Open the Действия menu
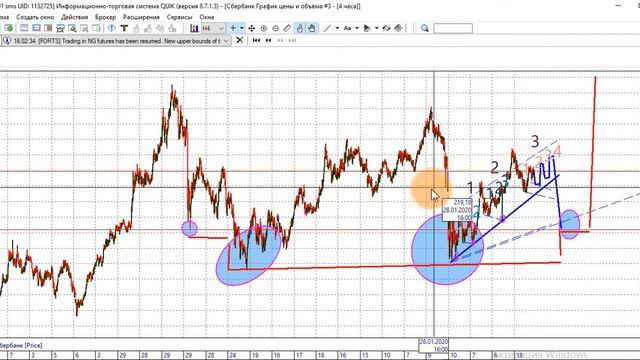 click(74, 17)
